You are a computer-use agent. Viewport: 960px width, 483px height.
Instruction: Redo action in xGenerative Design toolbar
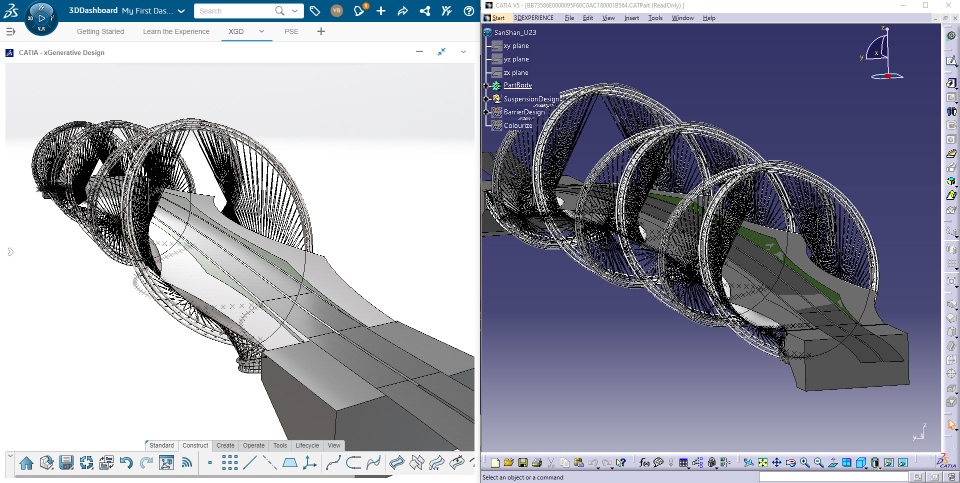tap(146, 463)
